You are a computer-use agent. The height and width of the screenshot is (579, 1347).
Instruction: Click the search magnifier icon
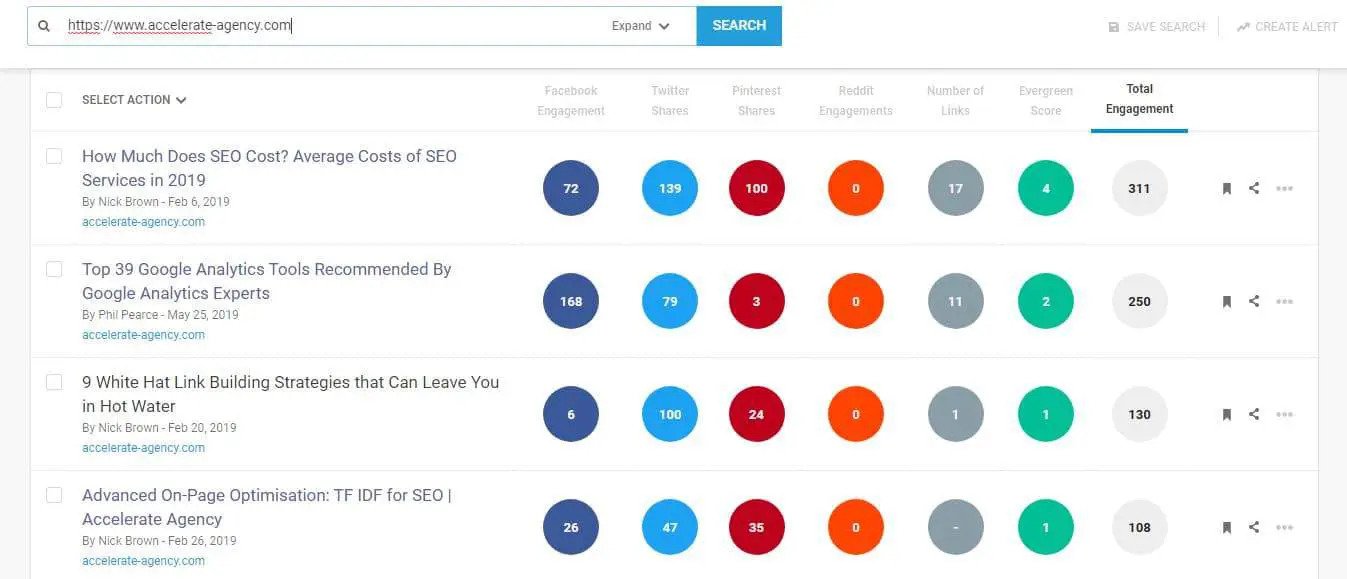44,26
